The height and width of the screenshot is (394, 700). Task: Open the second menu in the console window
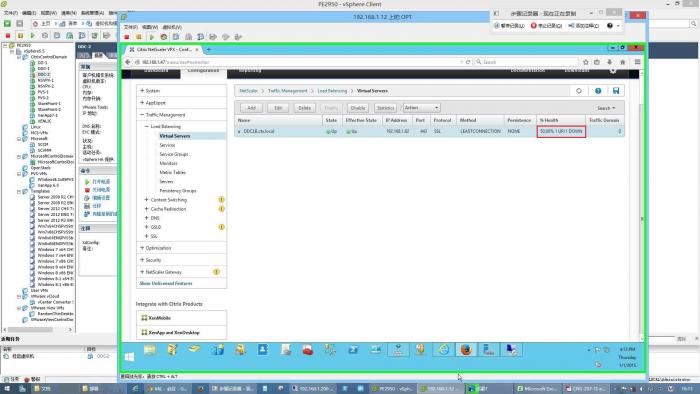(150, 27)
